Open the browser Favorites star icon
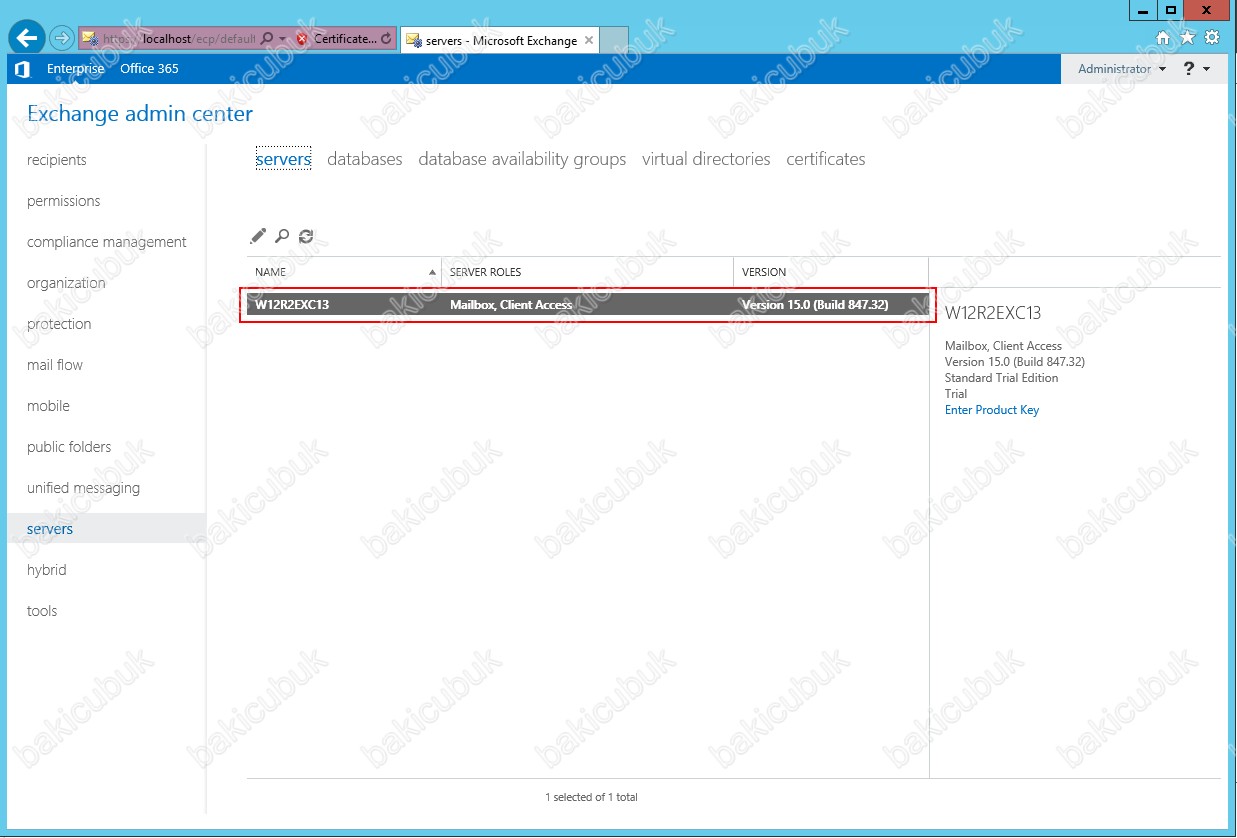 pos(1187,38)
